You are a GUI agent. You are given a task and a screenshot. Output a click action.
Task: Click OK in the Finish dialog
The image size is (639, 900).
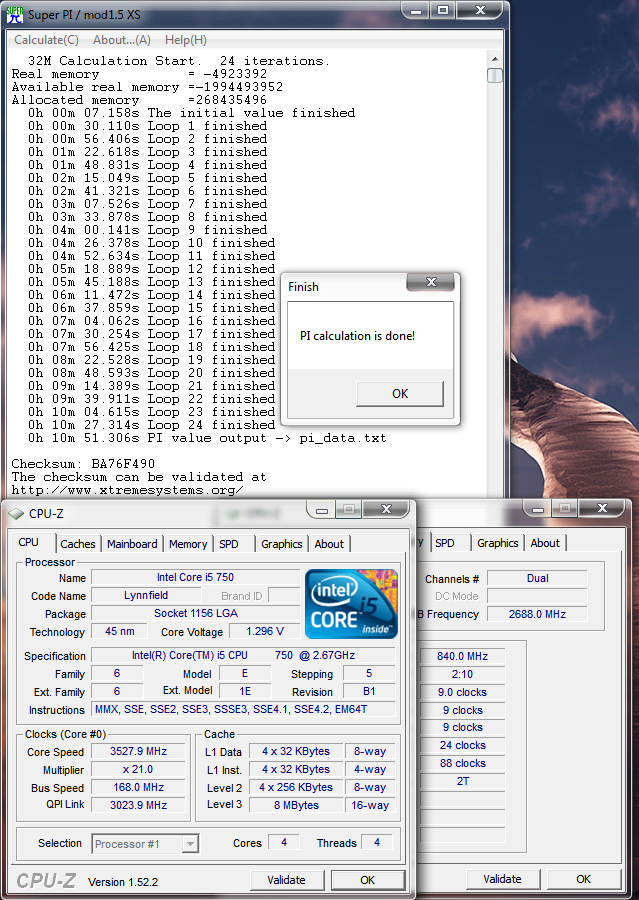[x=400, y=394]
